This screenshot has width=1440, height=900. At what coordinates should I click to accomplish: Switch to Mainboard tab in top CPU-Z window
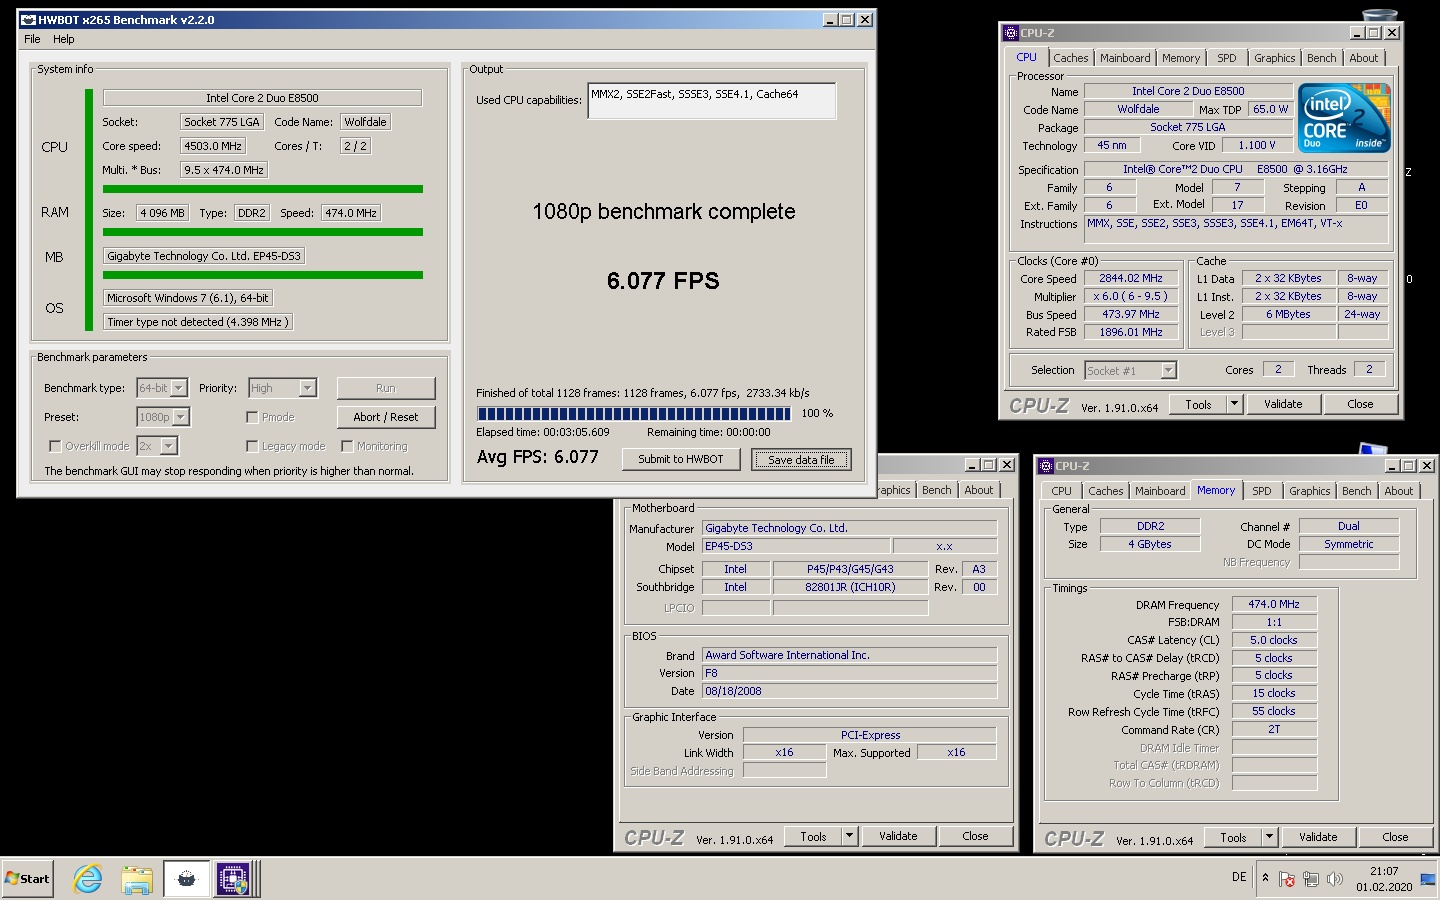click(1125, 58)
